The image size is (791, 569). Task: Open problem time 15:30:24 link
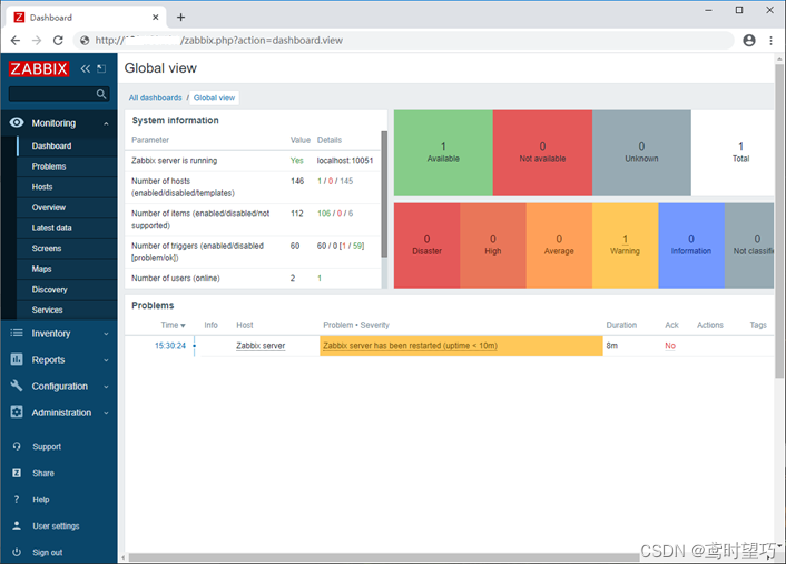click(170, 346)
